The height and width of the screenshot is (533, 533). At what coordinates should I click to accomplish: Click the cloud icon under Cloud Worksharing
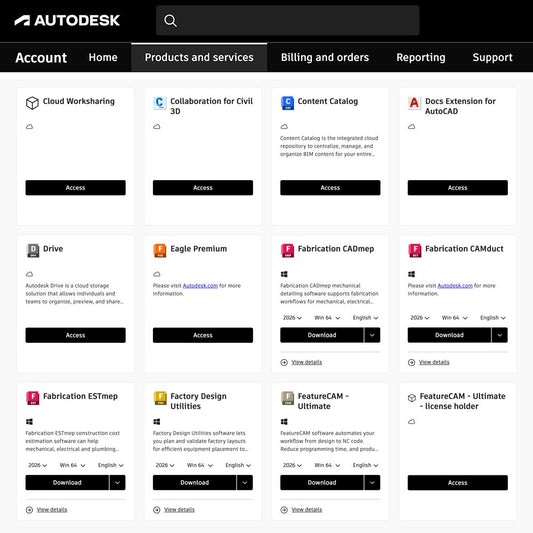30,127
